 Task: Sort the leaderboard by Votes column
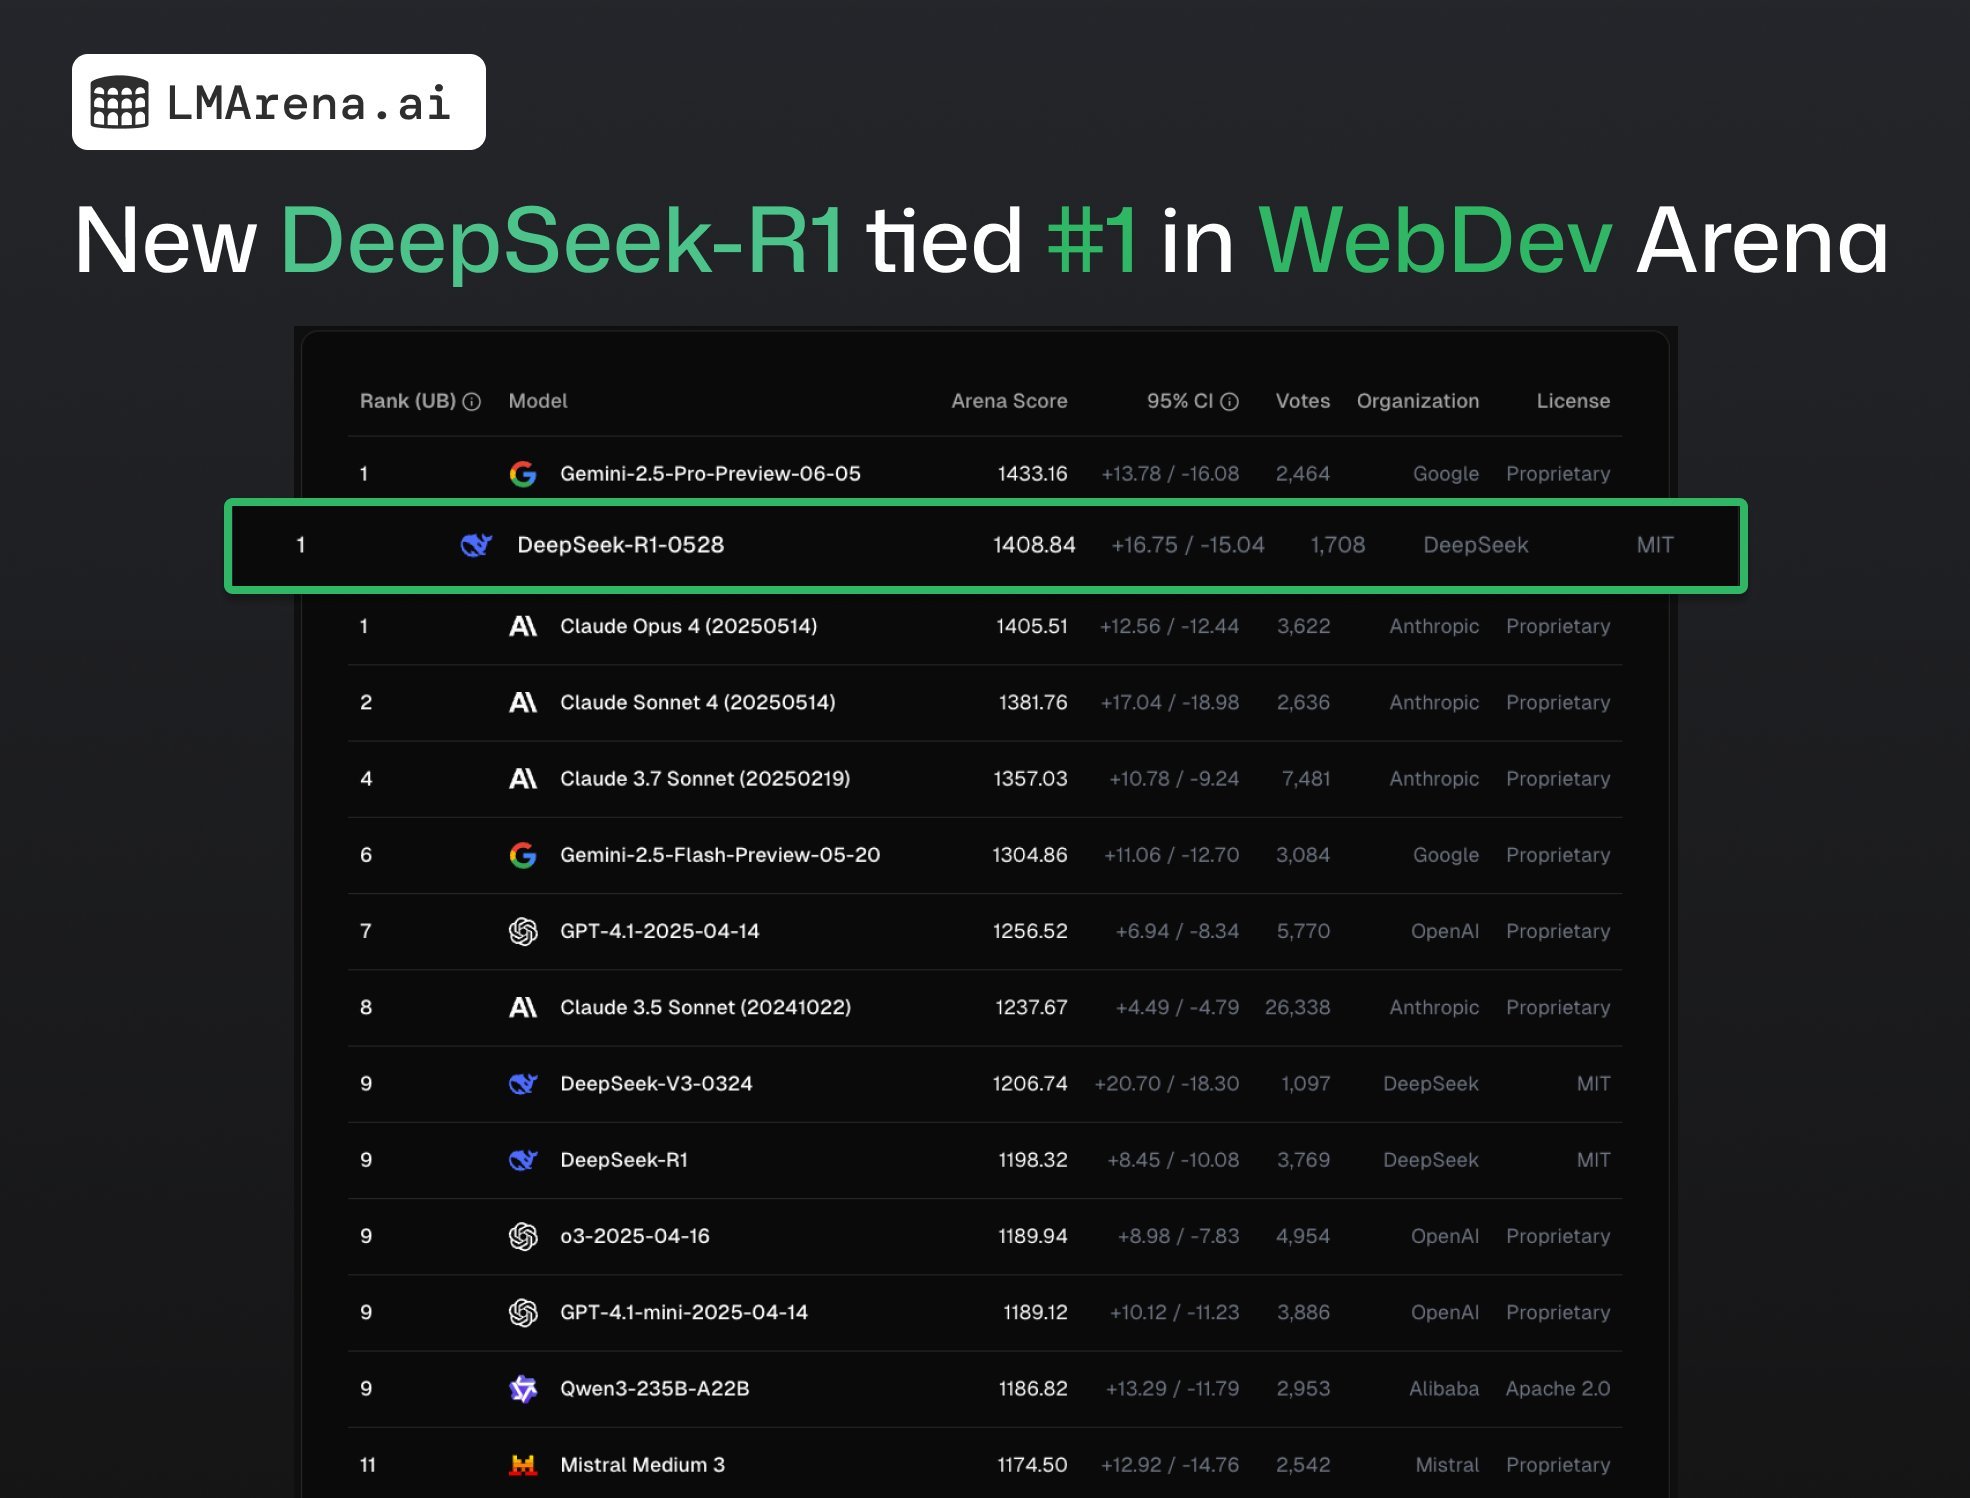click(1302, 400)
